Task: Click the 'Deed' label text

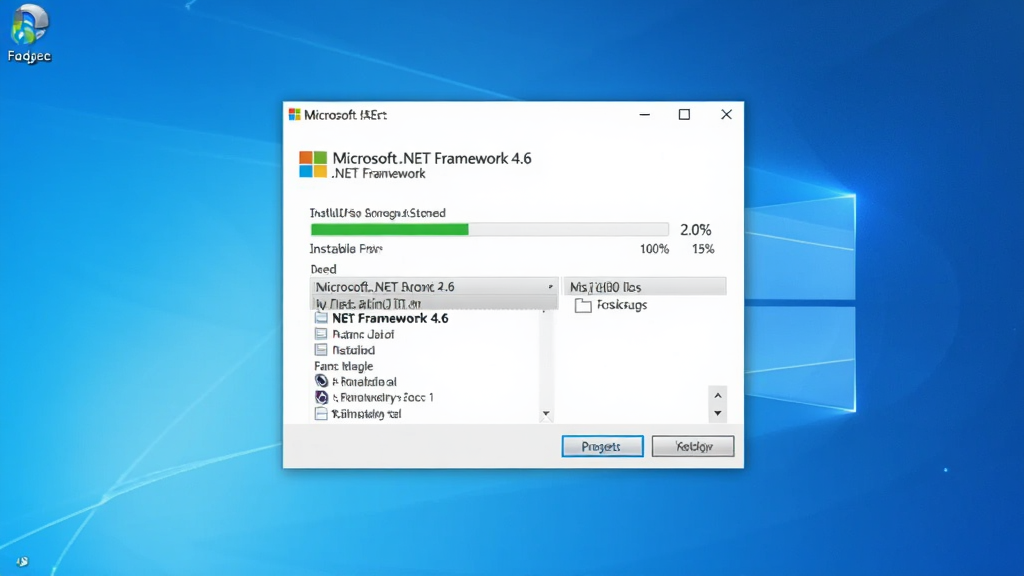Action: pos(323,269)
